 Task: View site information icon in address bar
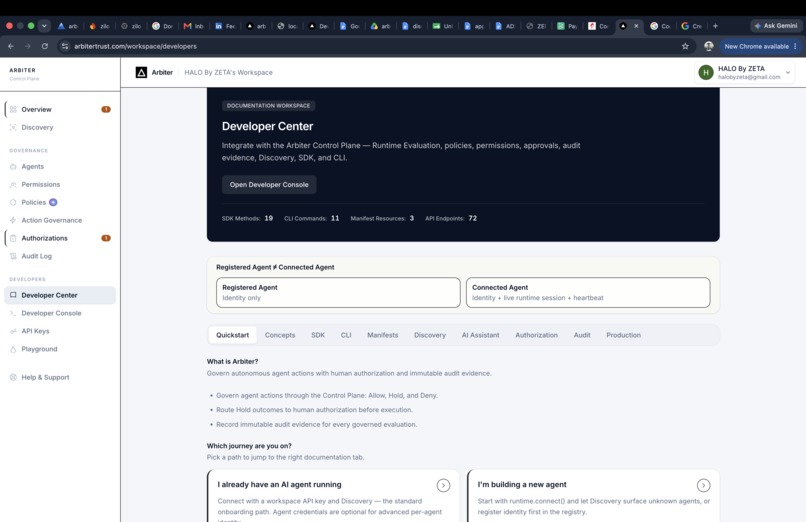point(65,46)
